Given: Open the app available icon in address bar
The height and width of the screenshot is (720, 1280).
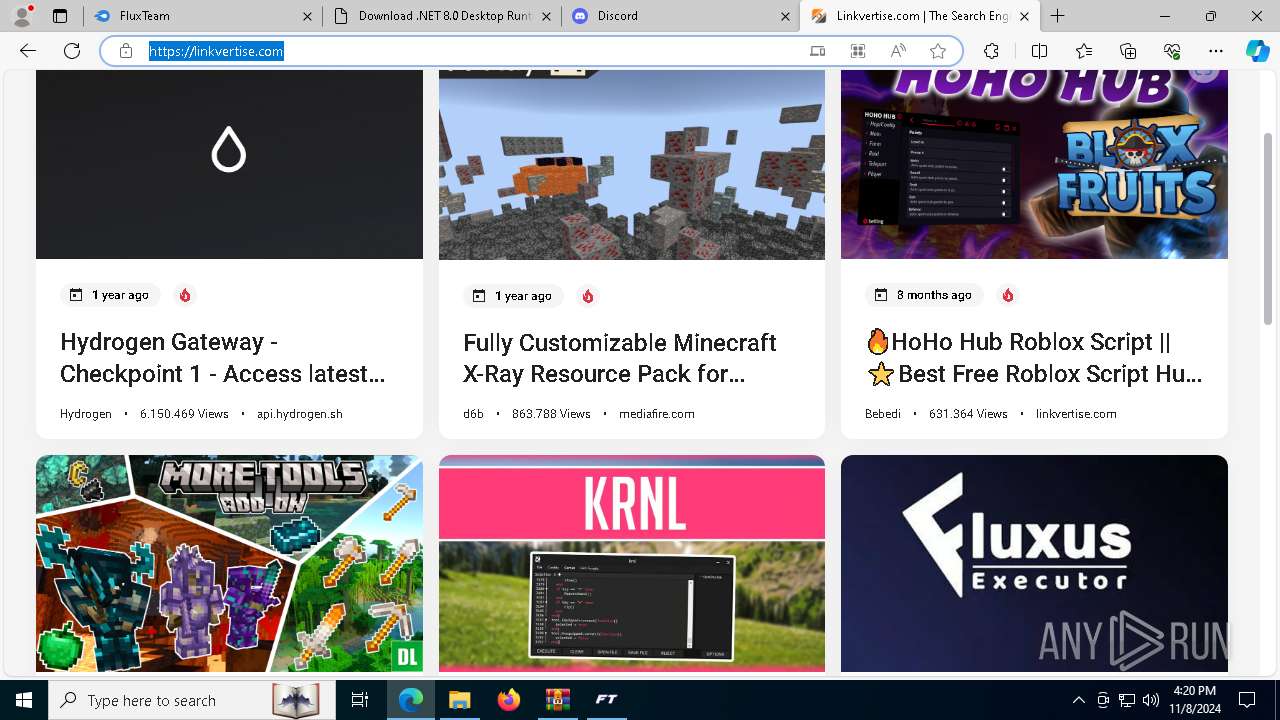Looking at the screenshot, I should pos(818,51).
